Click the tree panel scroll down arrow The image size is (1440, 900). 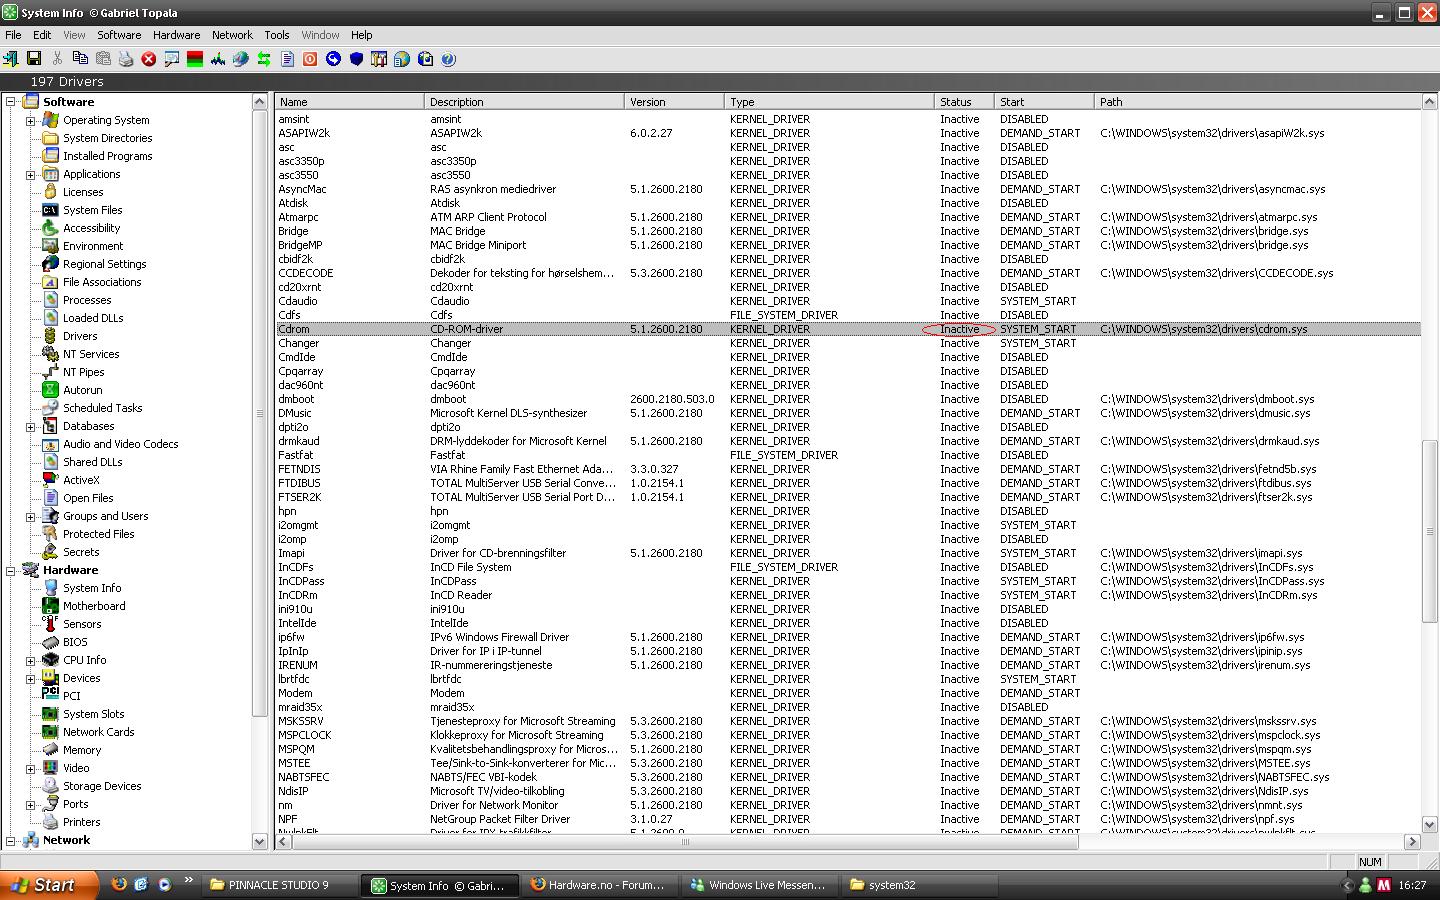(x=260, y=841)
